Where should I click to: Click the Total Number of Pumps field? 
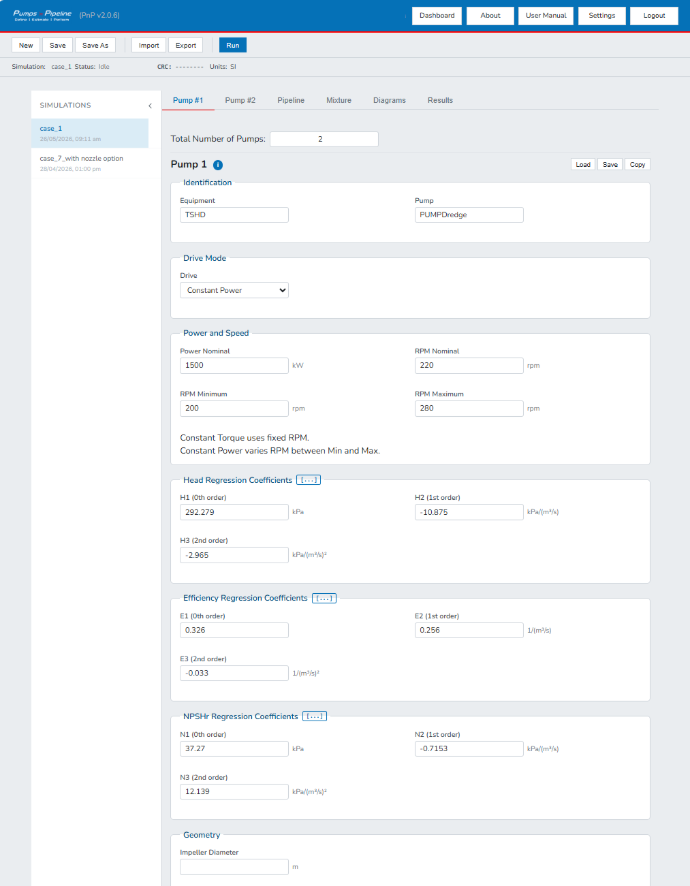(x=324, y=139)
